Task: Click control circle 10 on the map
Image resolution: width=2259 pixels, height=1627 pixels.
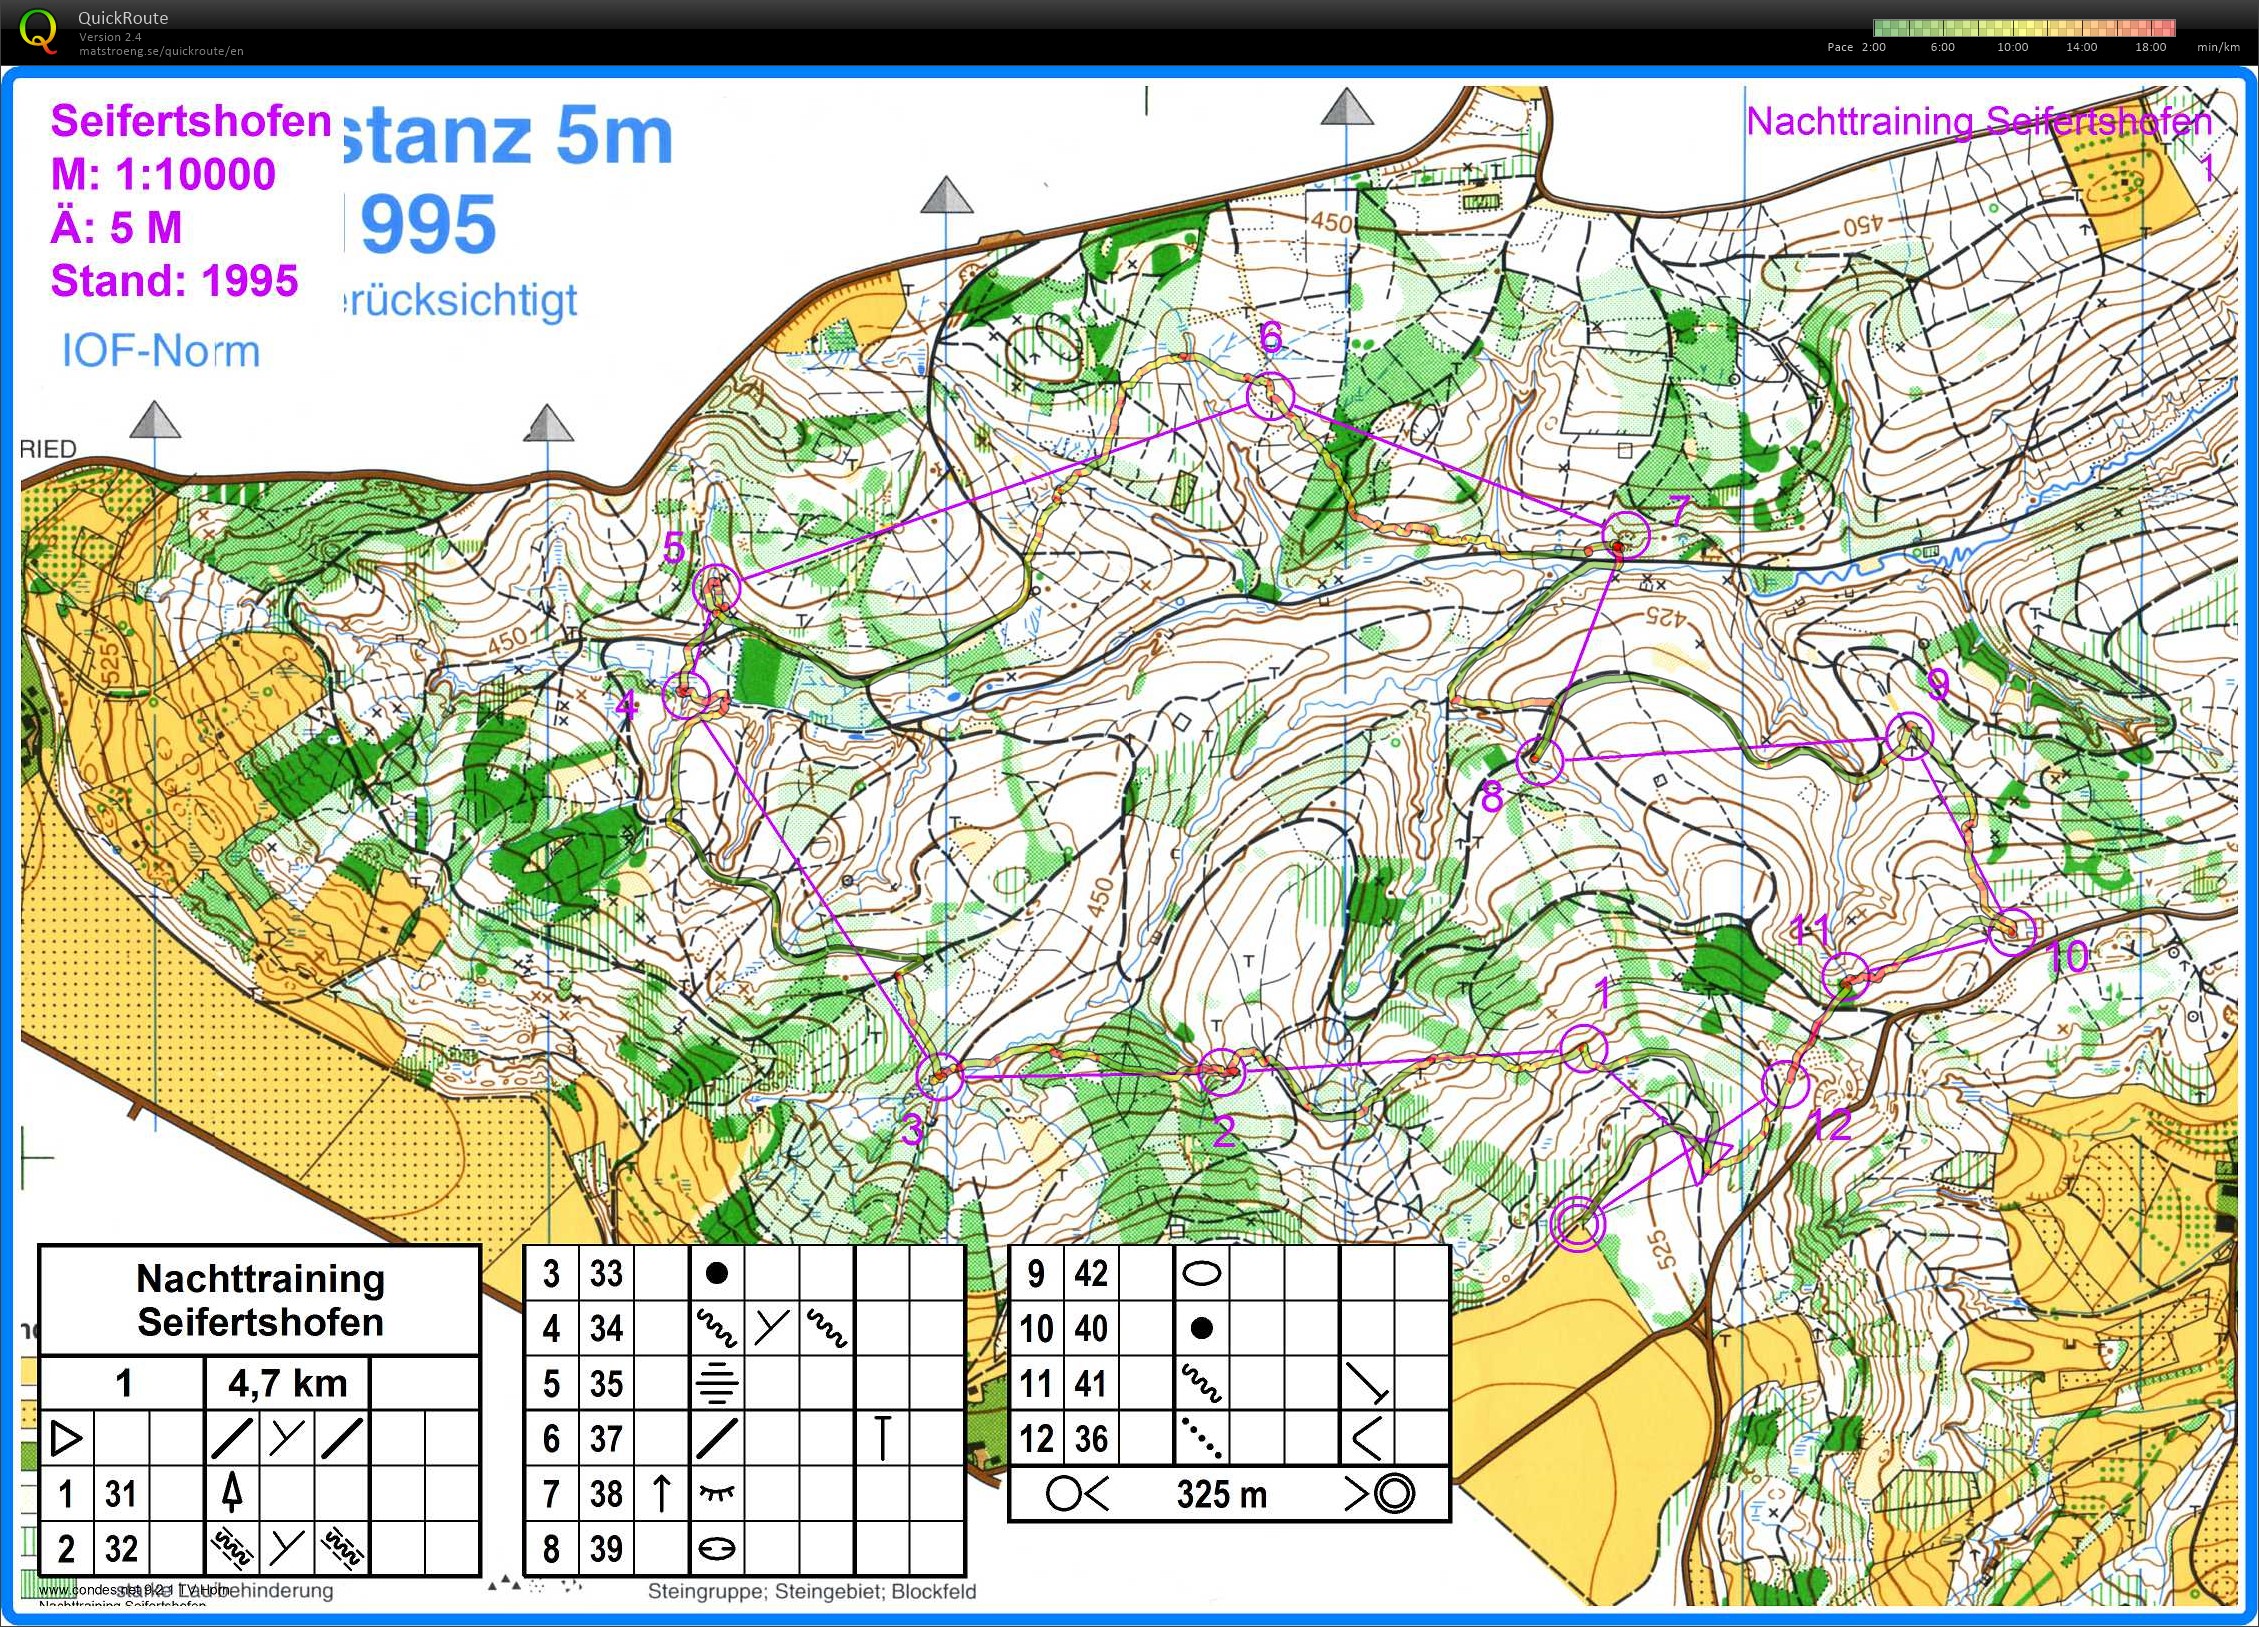Action: [x=2012, y=931]
